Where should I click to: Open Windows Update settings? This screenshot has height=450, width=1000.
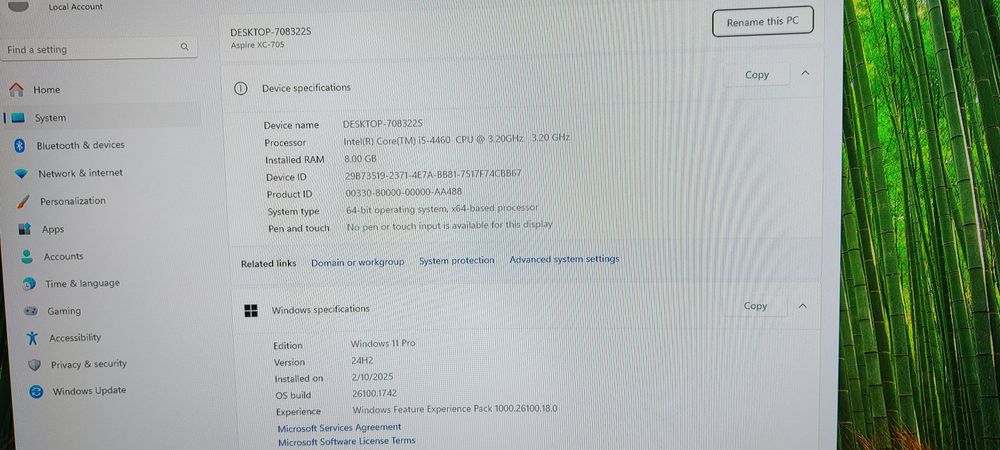pos(89,391)
